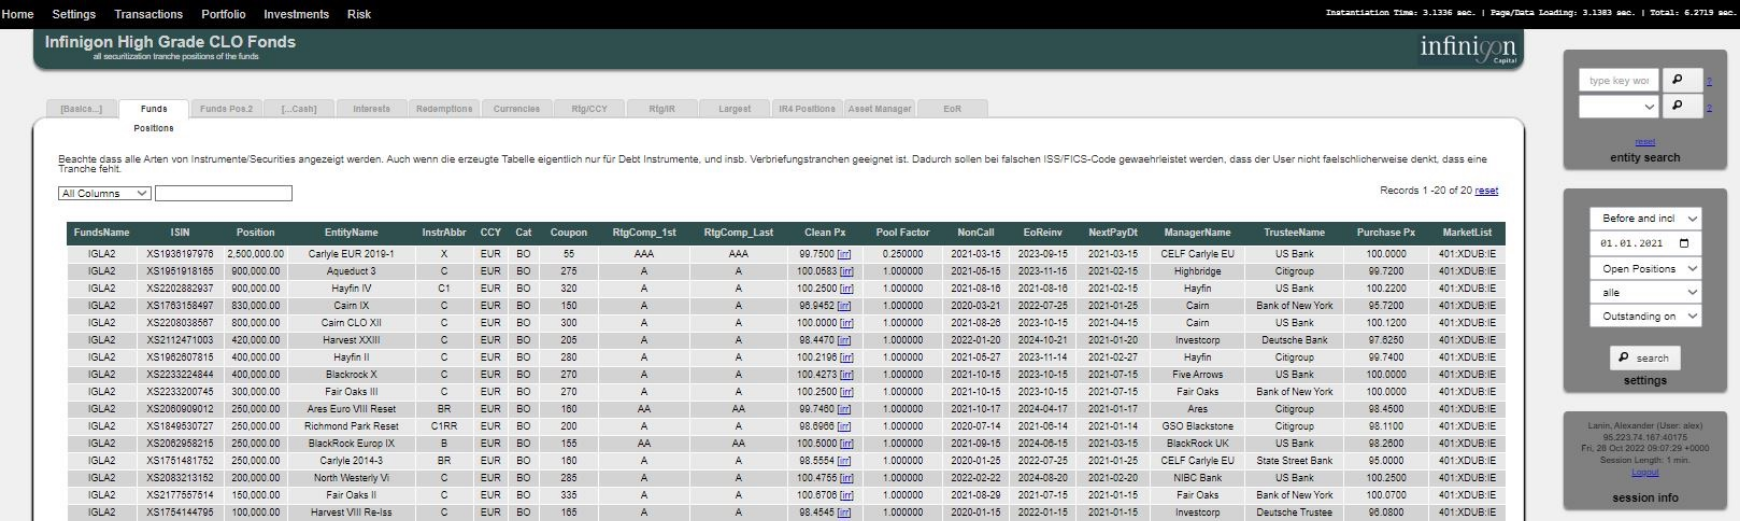Switch to the Funds Pos.2 tab

click(x=226, y=109)
